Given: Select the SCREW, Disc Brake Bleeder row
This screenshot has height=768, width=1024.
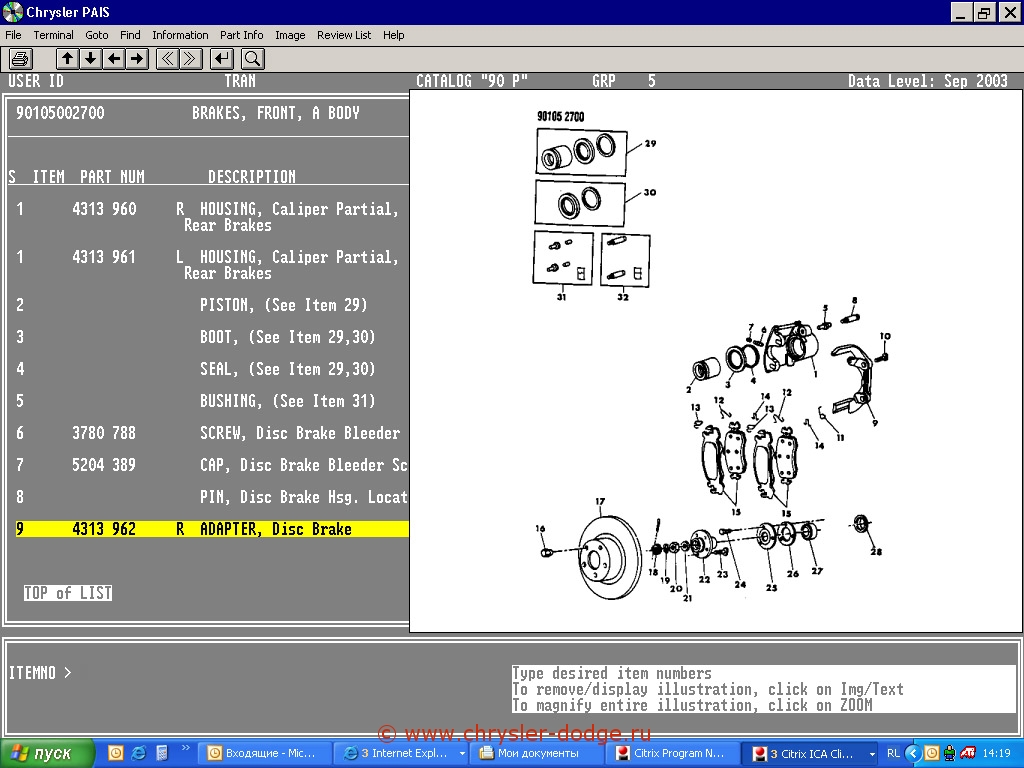Looking at the screenshot, I should (208, 433).
